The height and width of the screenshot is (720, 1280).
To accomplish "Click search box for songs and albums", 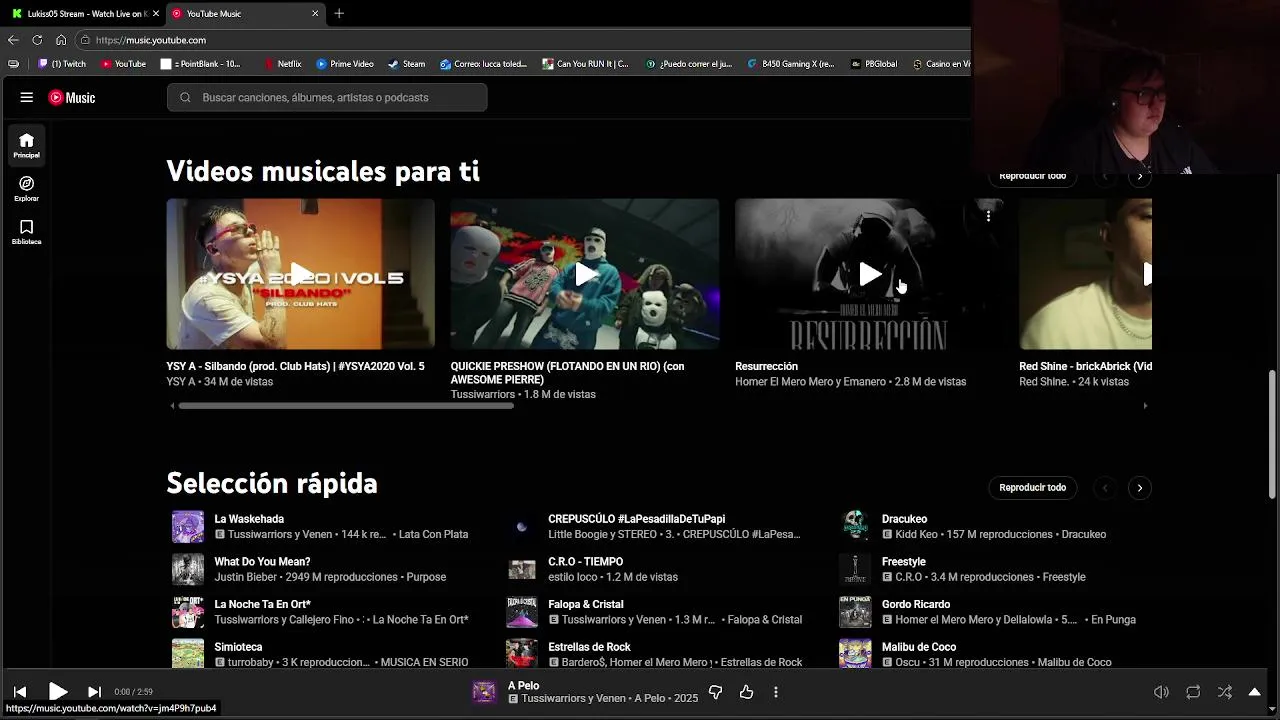I will 327,97.
